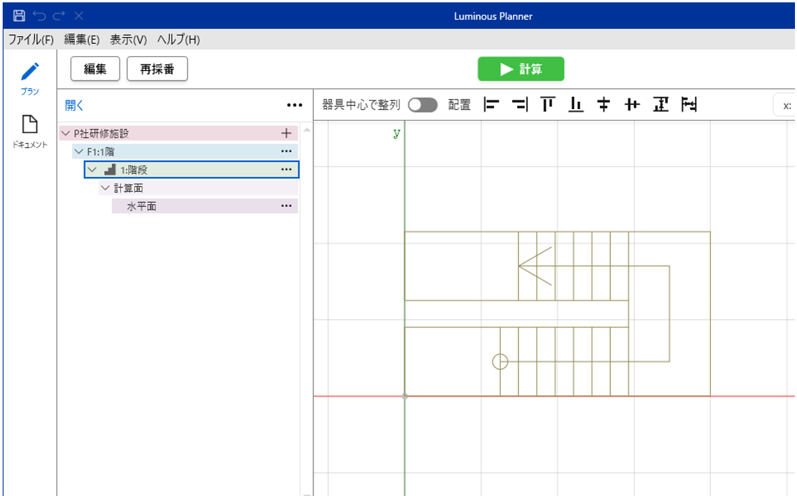Click the align bottom edges icon
The image size is (797, 496).
[575, 105]
